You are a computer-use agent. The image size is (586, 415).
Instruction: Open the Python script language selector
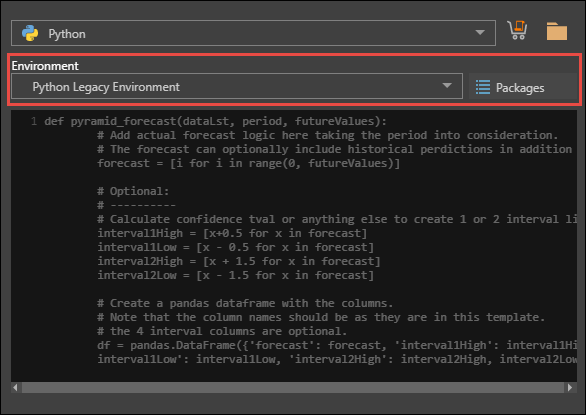[x=253, y=33]
